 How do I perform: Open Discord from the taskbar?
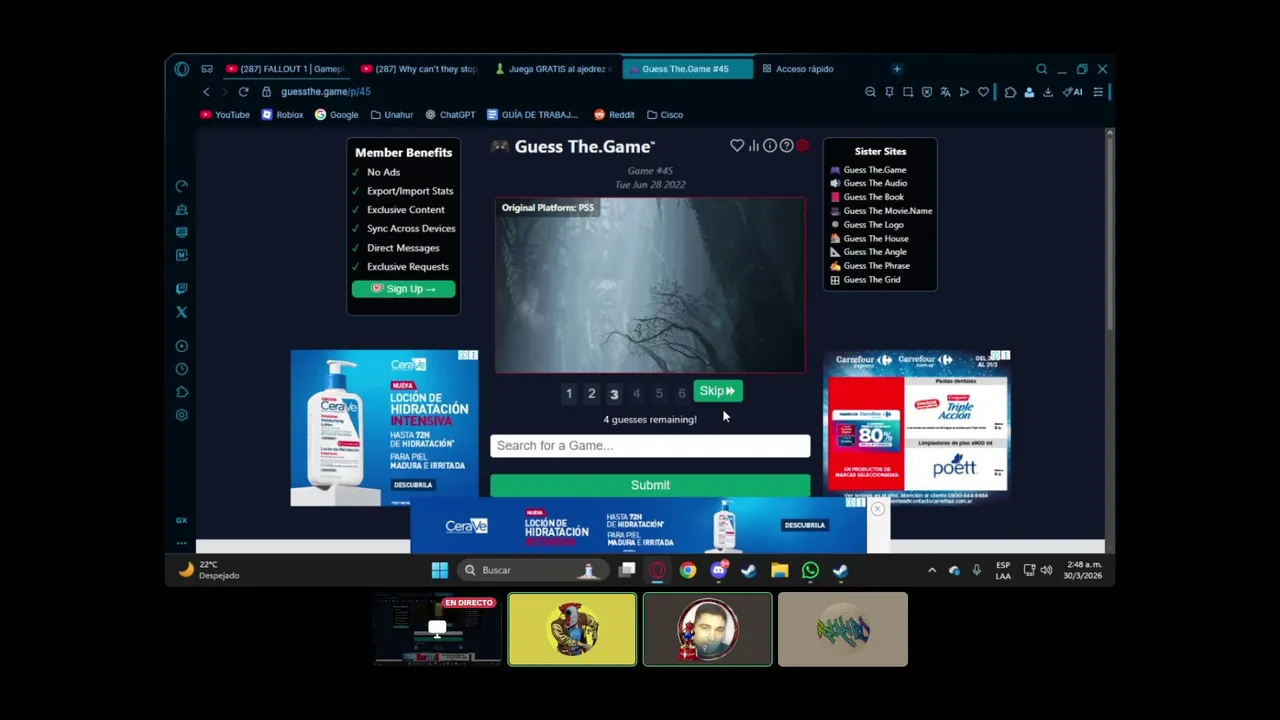[719, 570]
